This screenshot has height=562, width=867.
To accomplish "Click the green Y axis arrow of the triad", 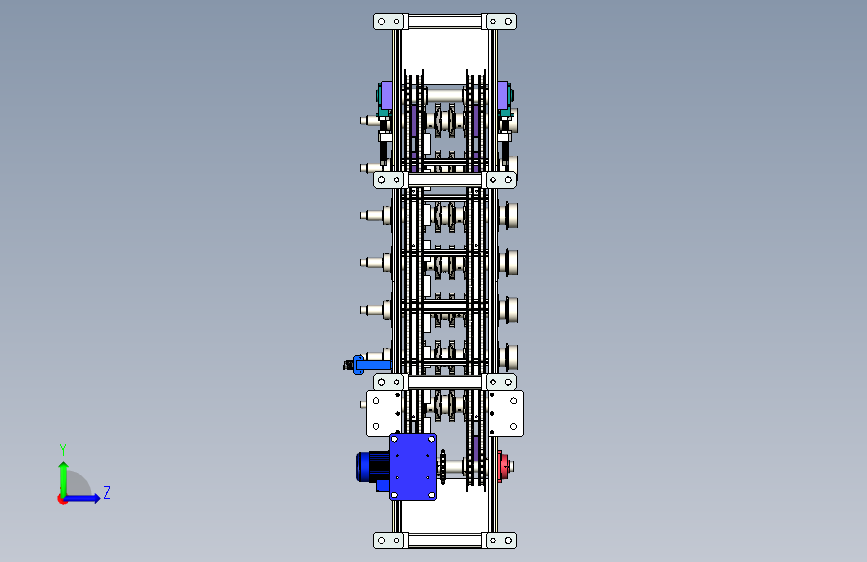I will click(x=63, y=479).
